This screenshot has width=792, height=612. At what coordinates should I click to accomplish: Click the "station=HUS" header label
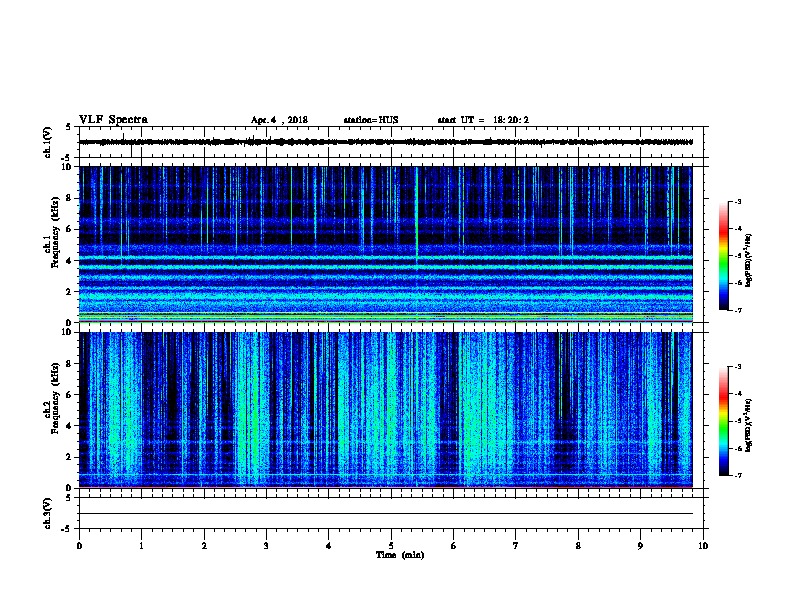click(371, 120)
